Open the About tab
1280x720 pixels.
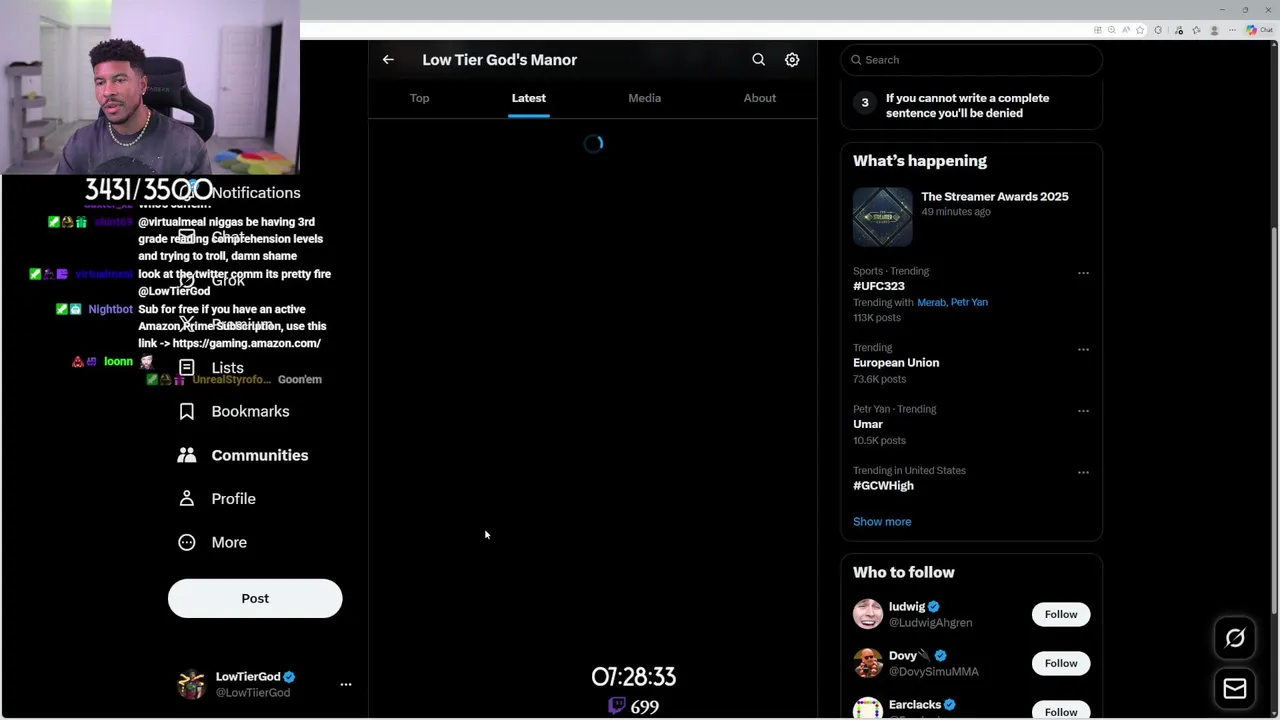[x=760, y=98]
